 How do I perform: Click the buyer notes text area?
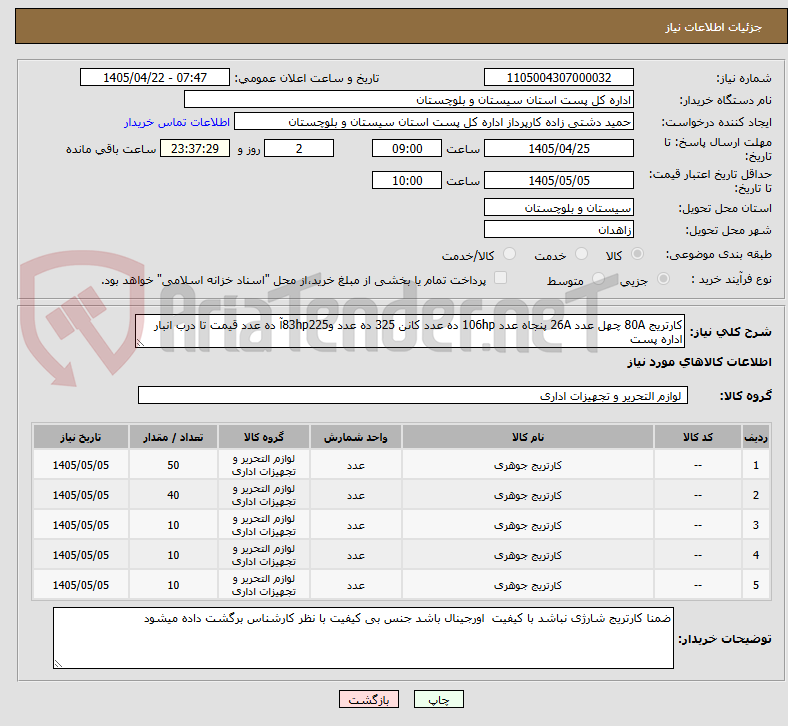pos(363,638)
